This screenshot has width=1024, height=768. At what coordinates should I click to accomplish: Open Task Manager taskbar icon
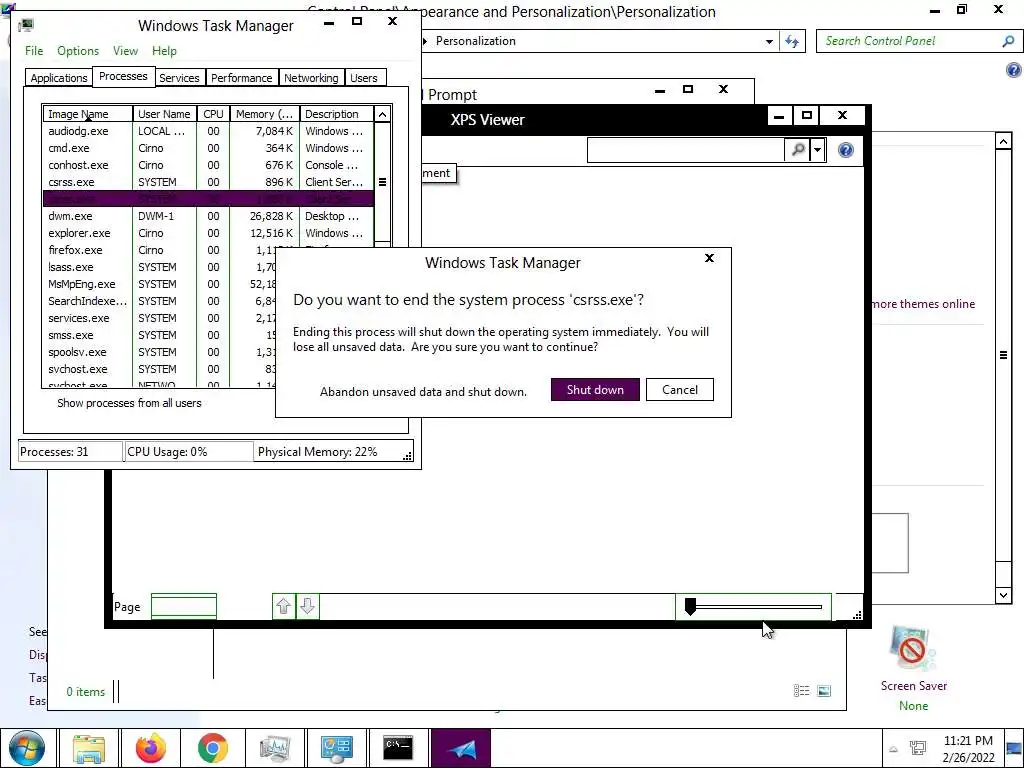coord(275,748)
